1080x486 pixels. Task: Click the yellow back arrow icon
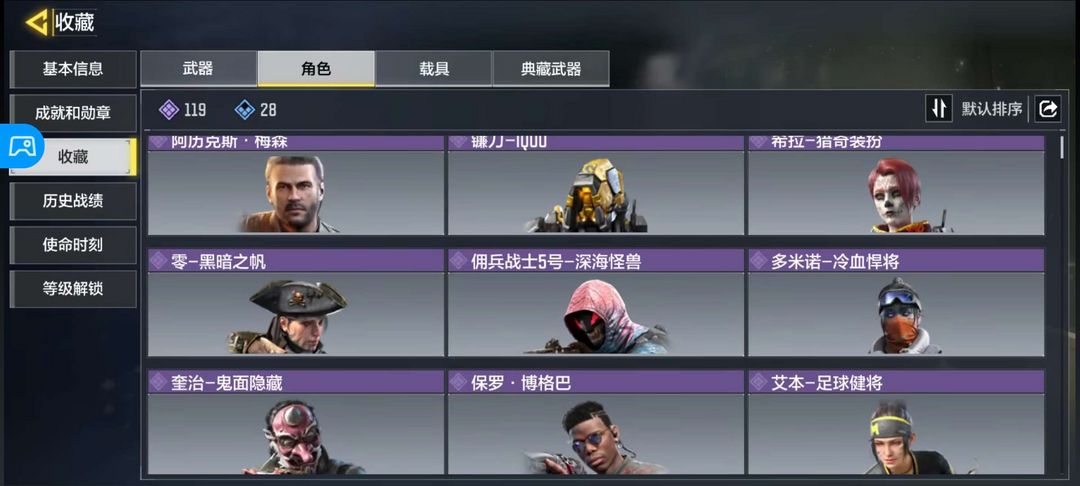point(37,22)
